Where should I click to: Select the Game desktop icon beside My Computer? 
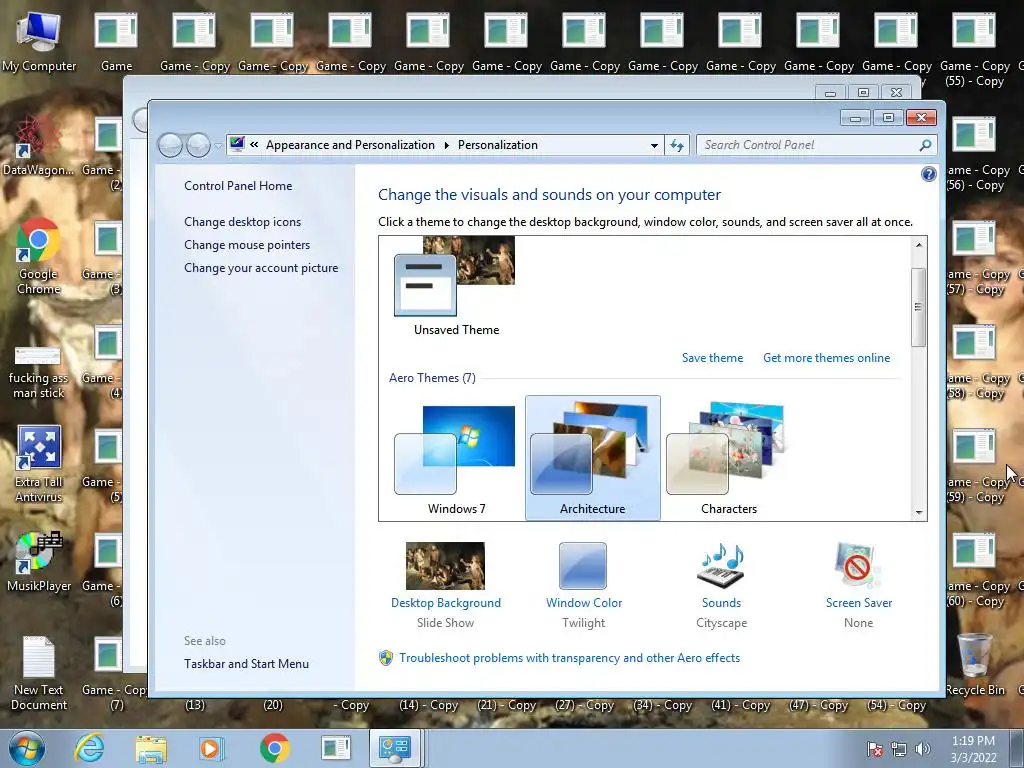coord(116,41)
